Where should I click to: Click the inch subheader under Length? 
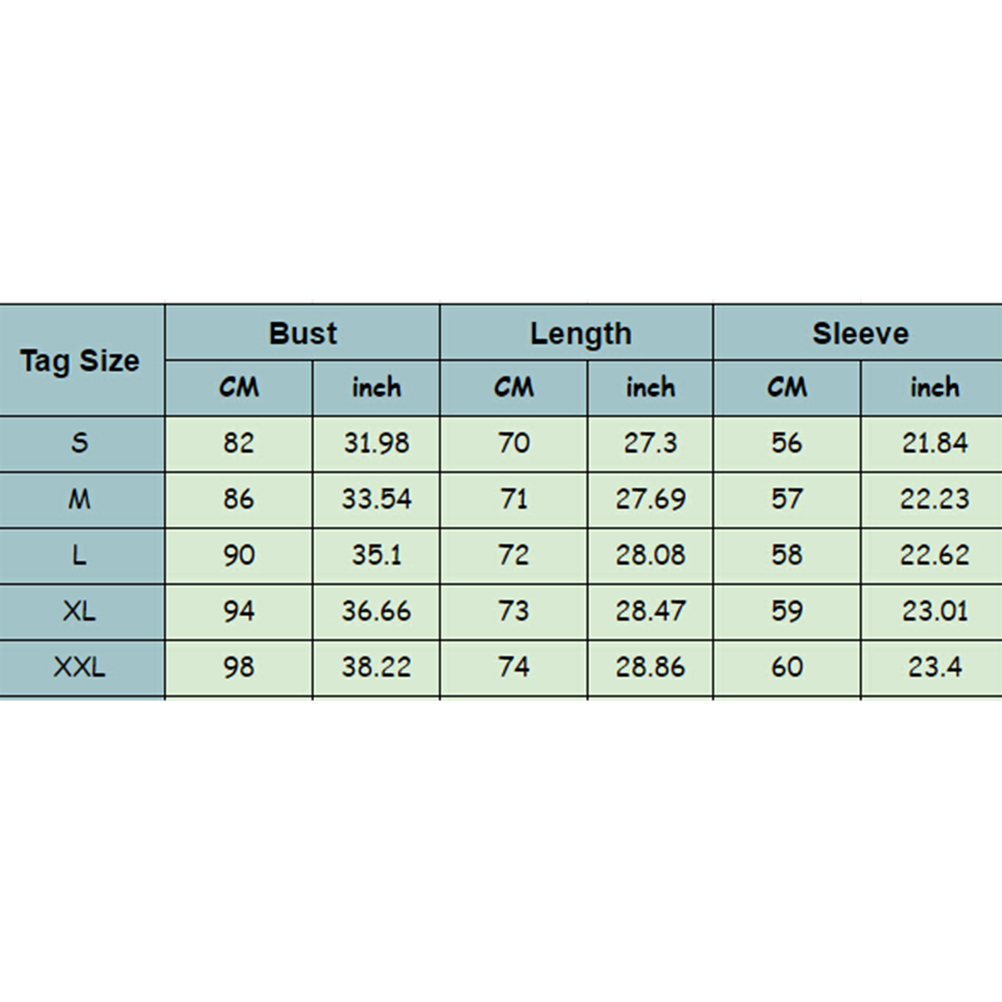coord(650,388)
